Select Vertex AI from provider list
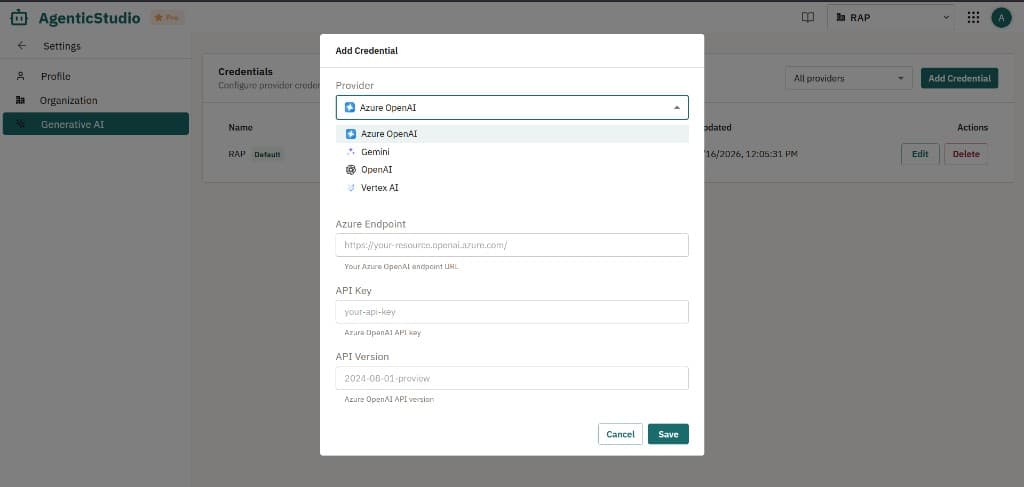The image size is (1024, 487). tap(512, 187)
